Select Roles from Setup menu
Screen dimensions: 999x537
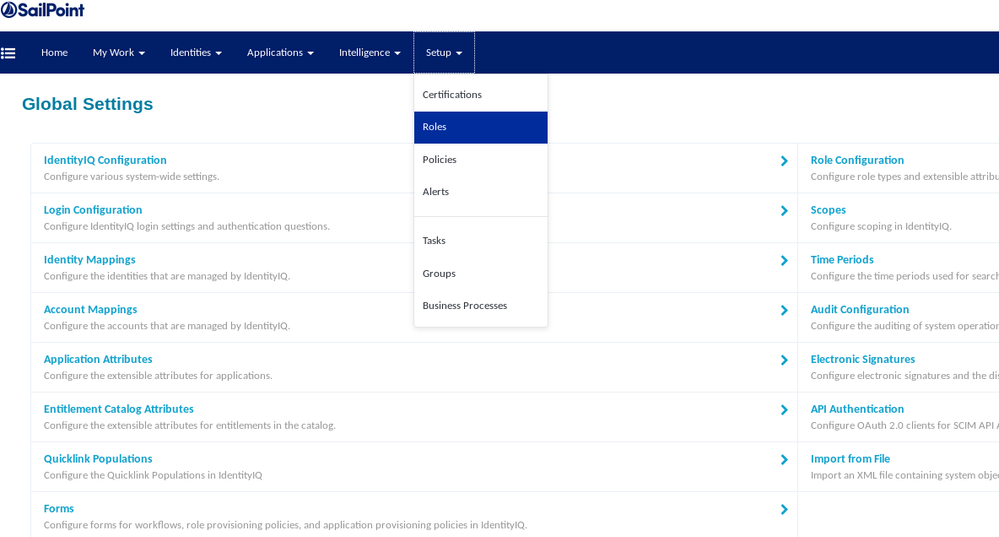(x=435, y=127)
